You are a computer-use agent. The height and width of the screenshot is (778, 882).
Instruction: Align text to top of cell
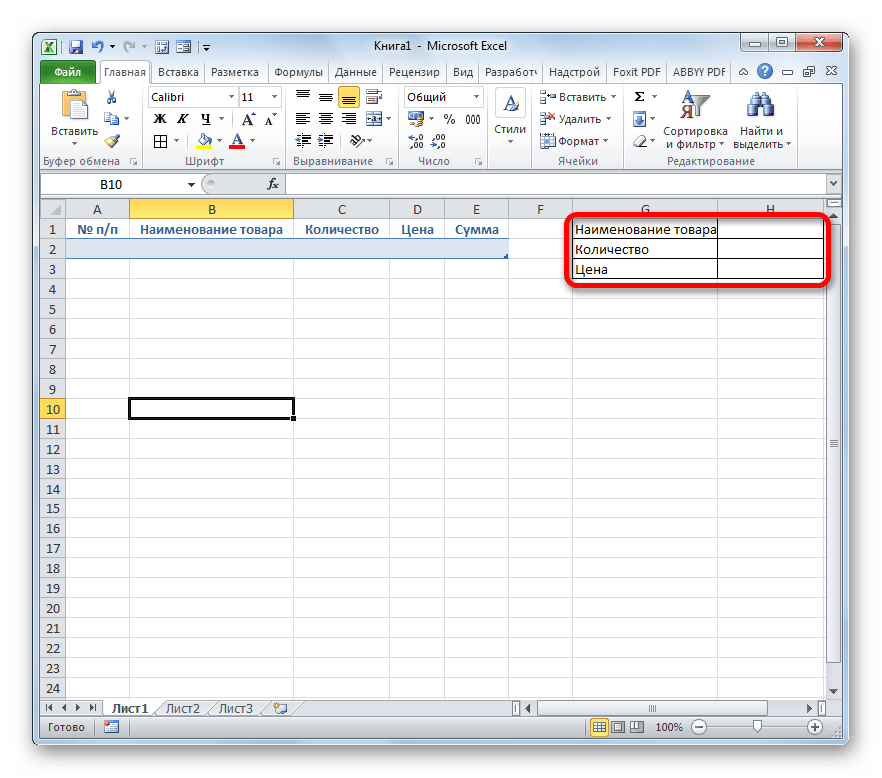coord(303,97)
